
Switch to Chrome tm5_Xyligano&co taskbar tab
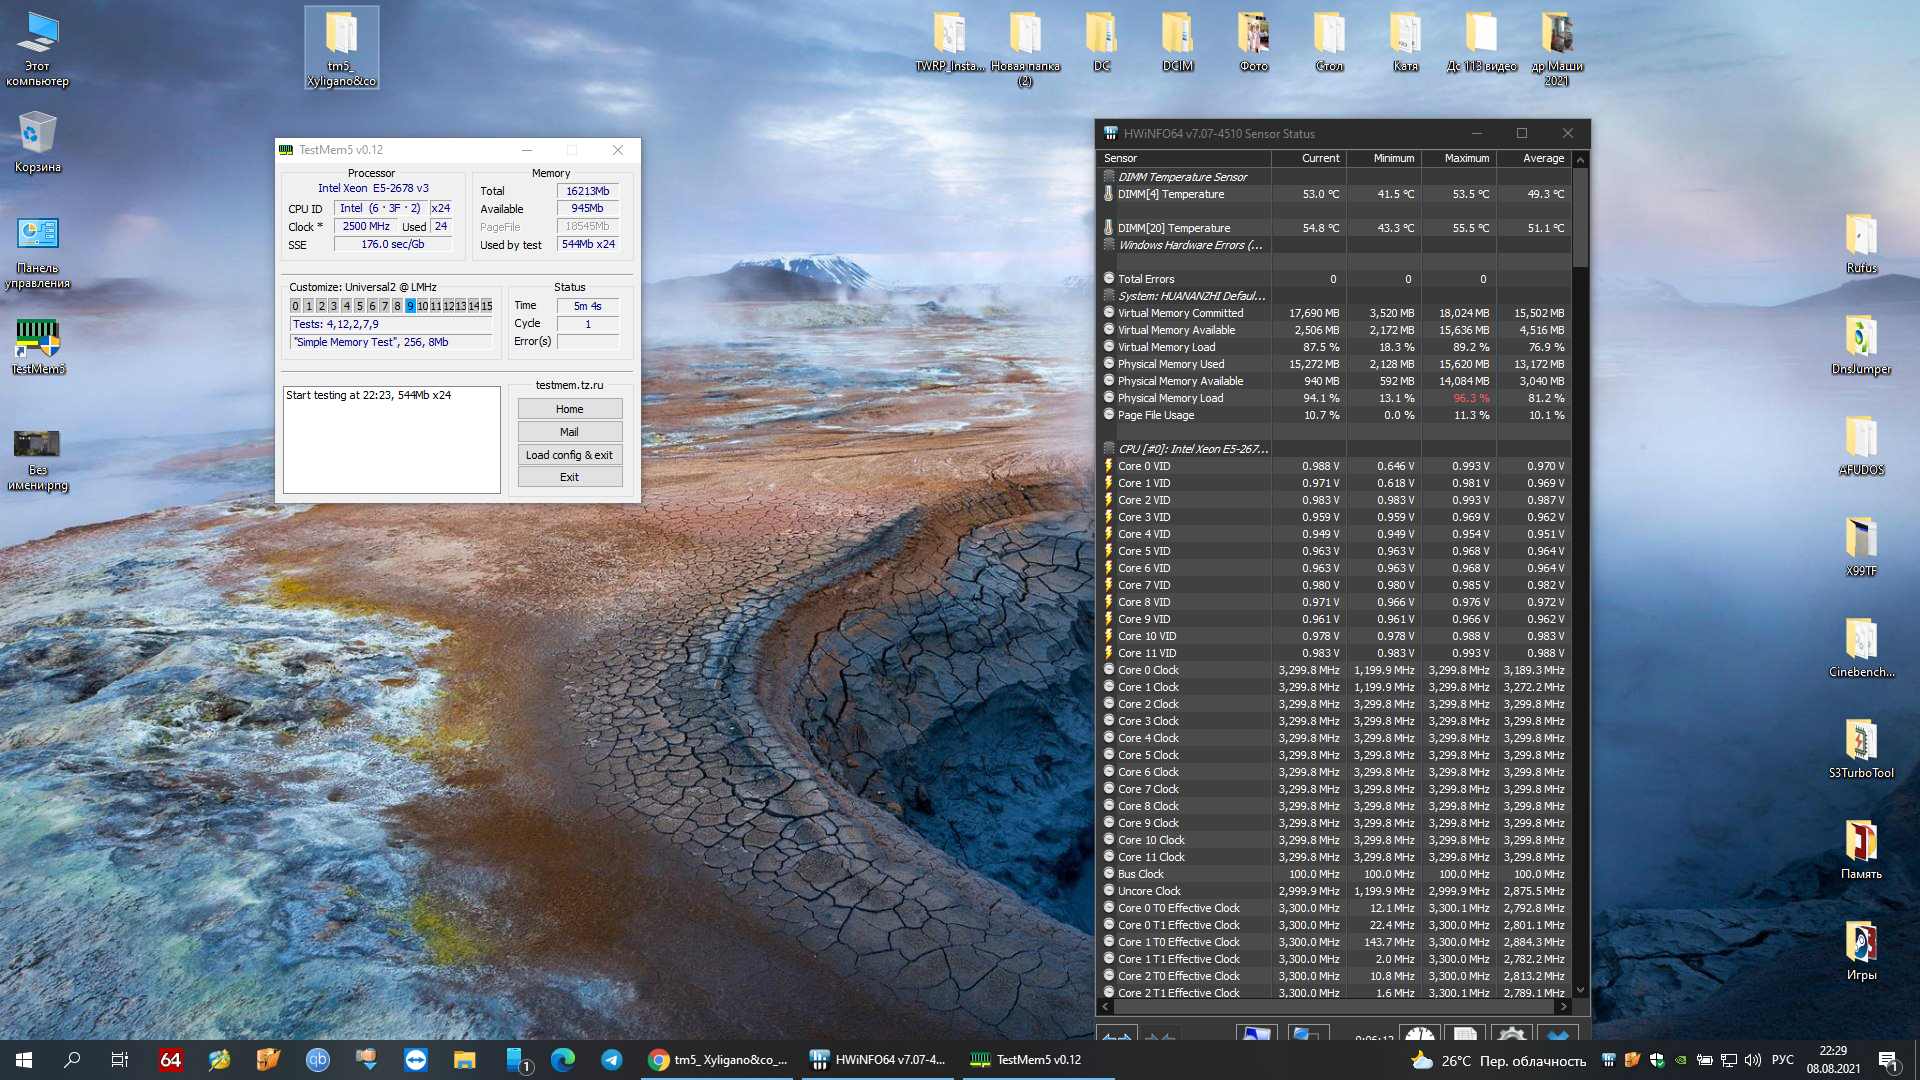[718, 1060]
